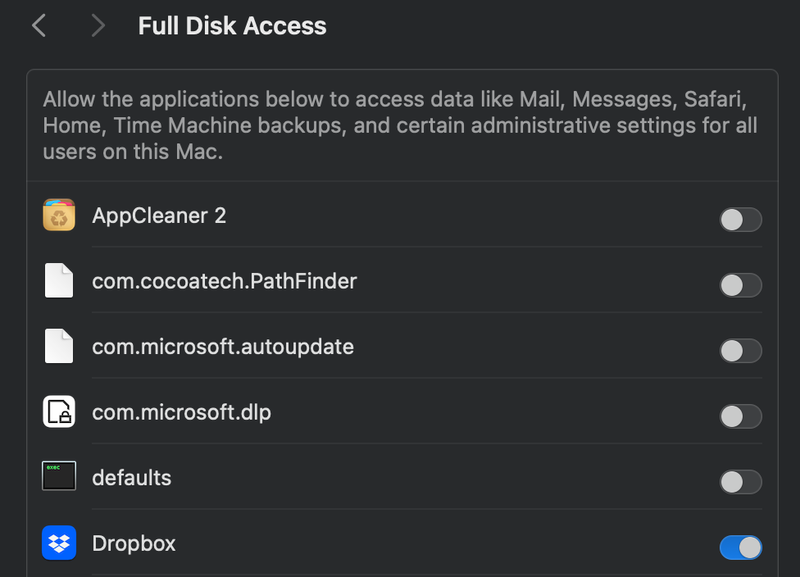Click the com.cocoatech.PathFinder file icon

point(60,282)
